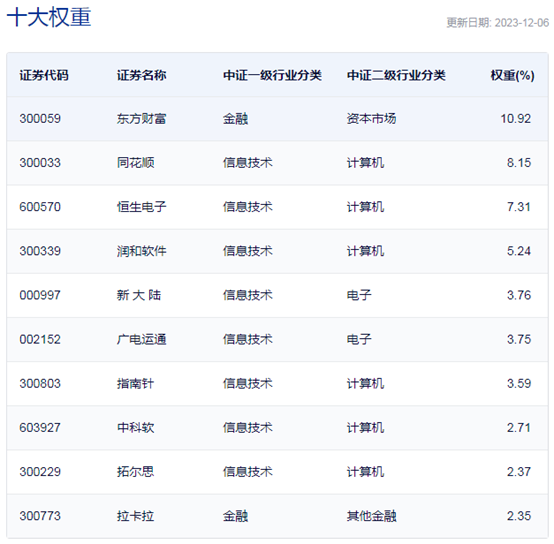
Task: Click 信息技术 in the 恒生电子 row
Action: pos(248,207)
